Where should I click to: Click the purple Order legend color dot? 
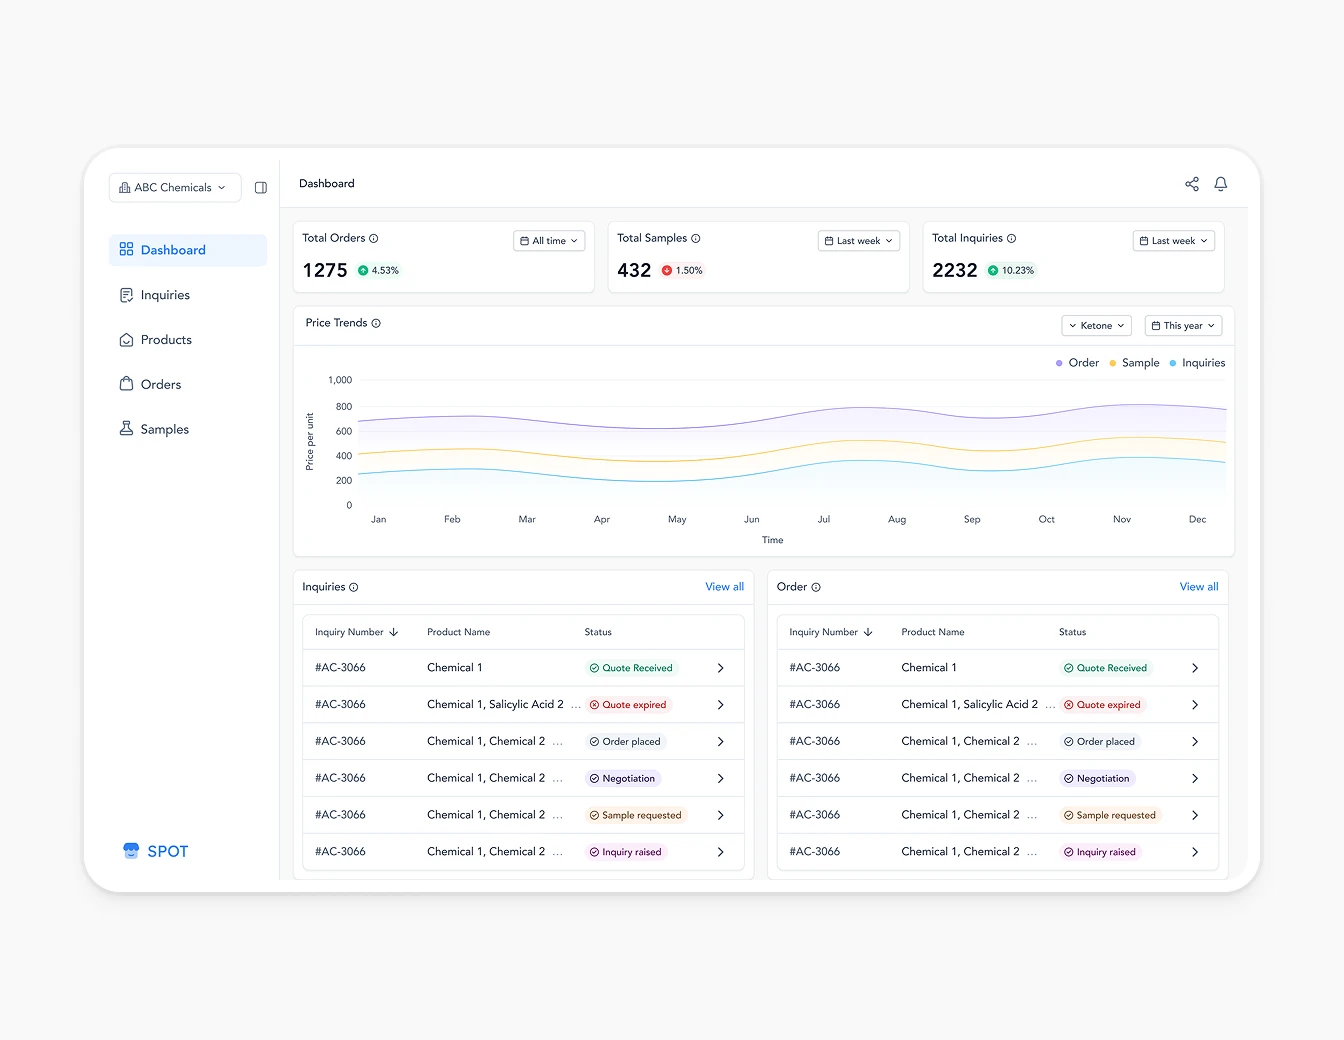1058,362
